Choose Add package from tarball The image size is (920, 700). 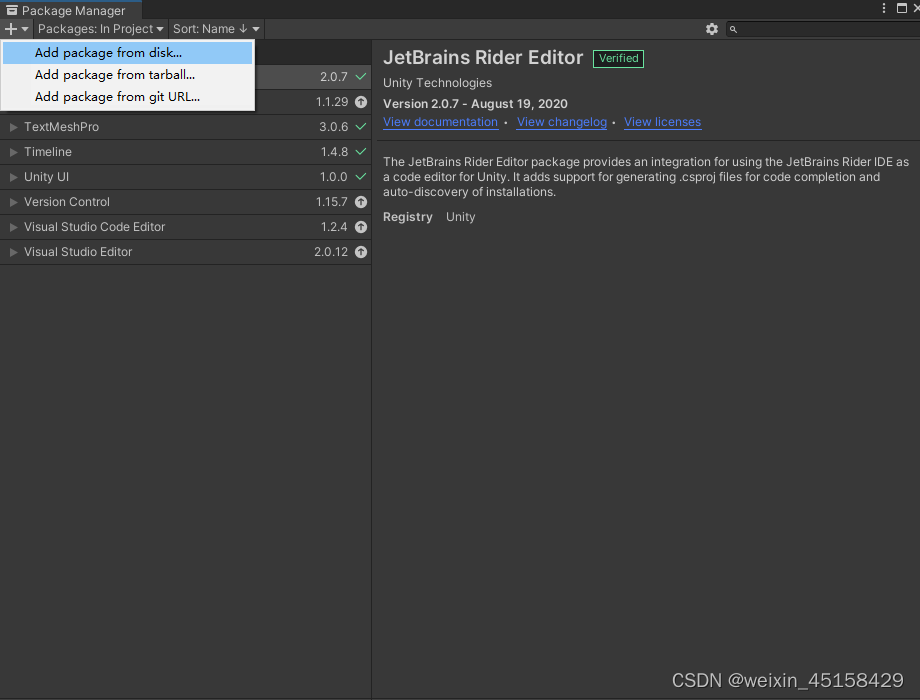(127, 75)
